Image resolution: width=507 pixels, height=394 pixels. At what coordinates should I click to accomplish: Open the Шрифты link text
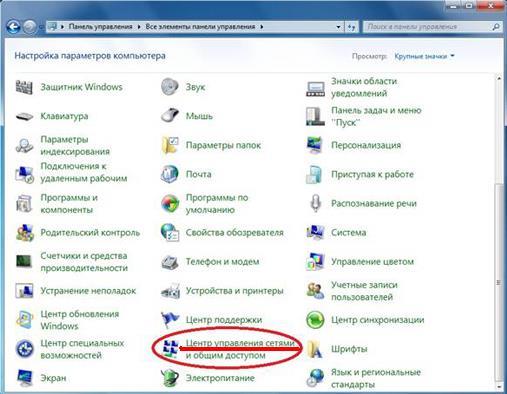pos(349,349)
